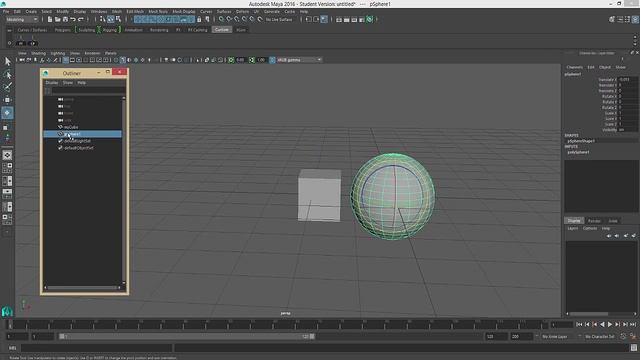Click polySphere1 under INPUTS
640x360 pixels.
point(578,152)
